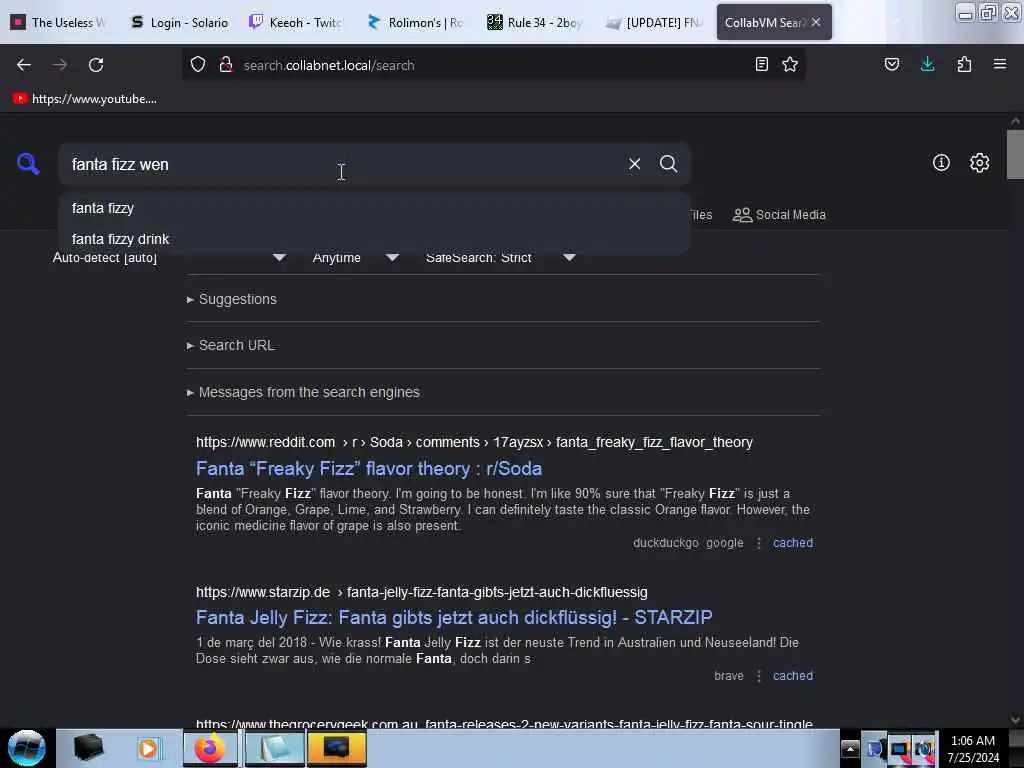Click the browser back arrow
The image size is (1024, 768).
pyautogui.click(x=24, y=65)
